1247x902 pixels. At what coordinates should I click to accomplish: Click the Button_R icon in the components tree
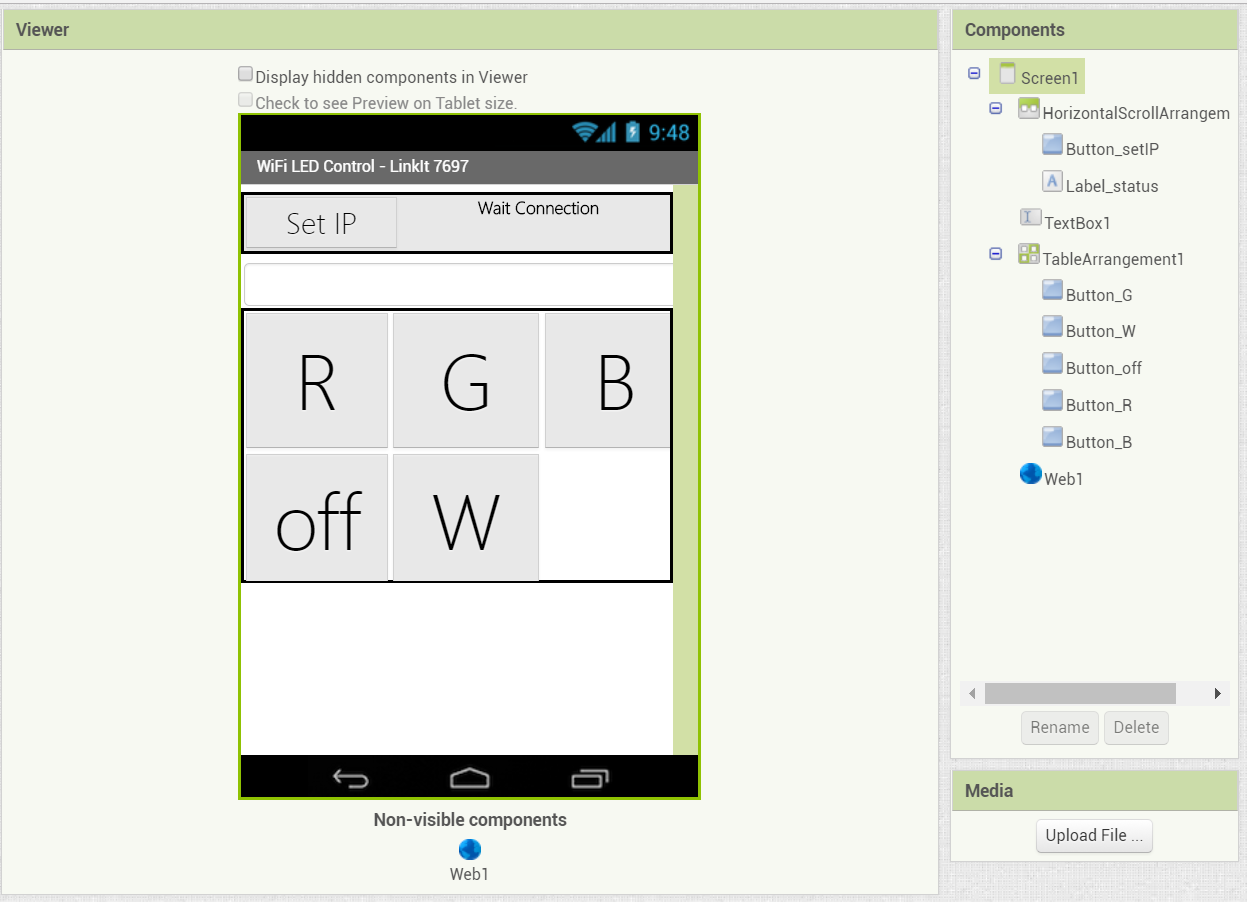[1052, 400]
